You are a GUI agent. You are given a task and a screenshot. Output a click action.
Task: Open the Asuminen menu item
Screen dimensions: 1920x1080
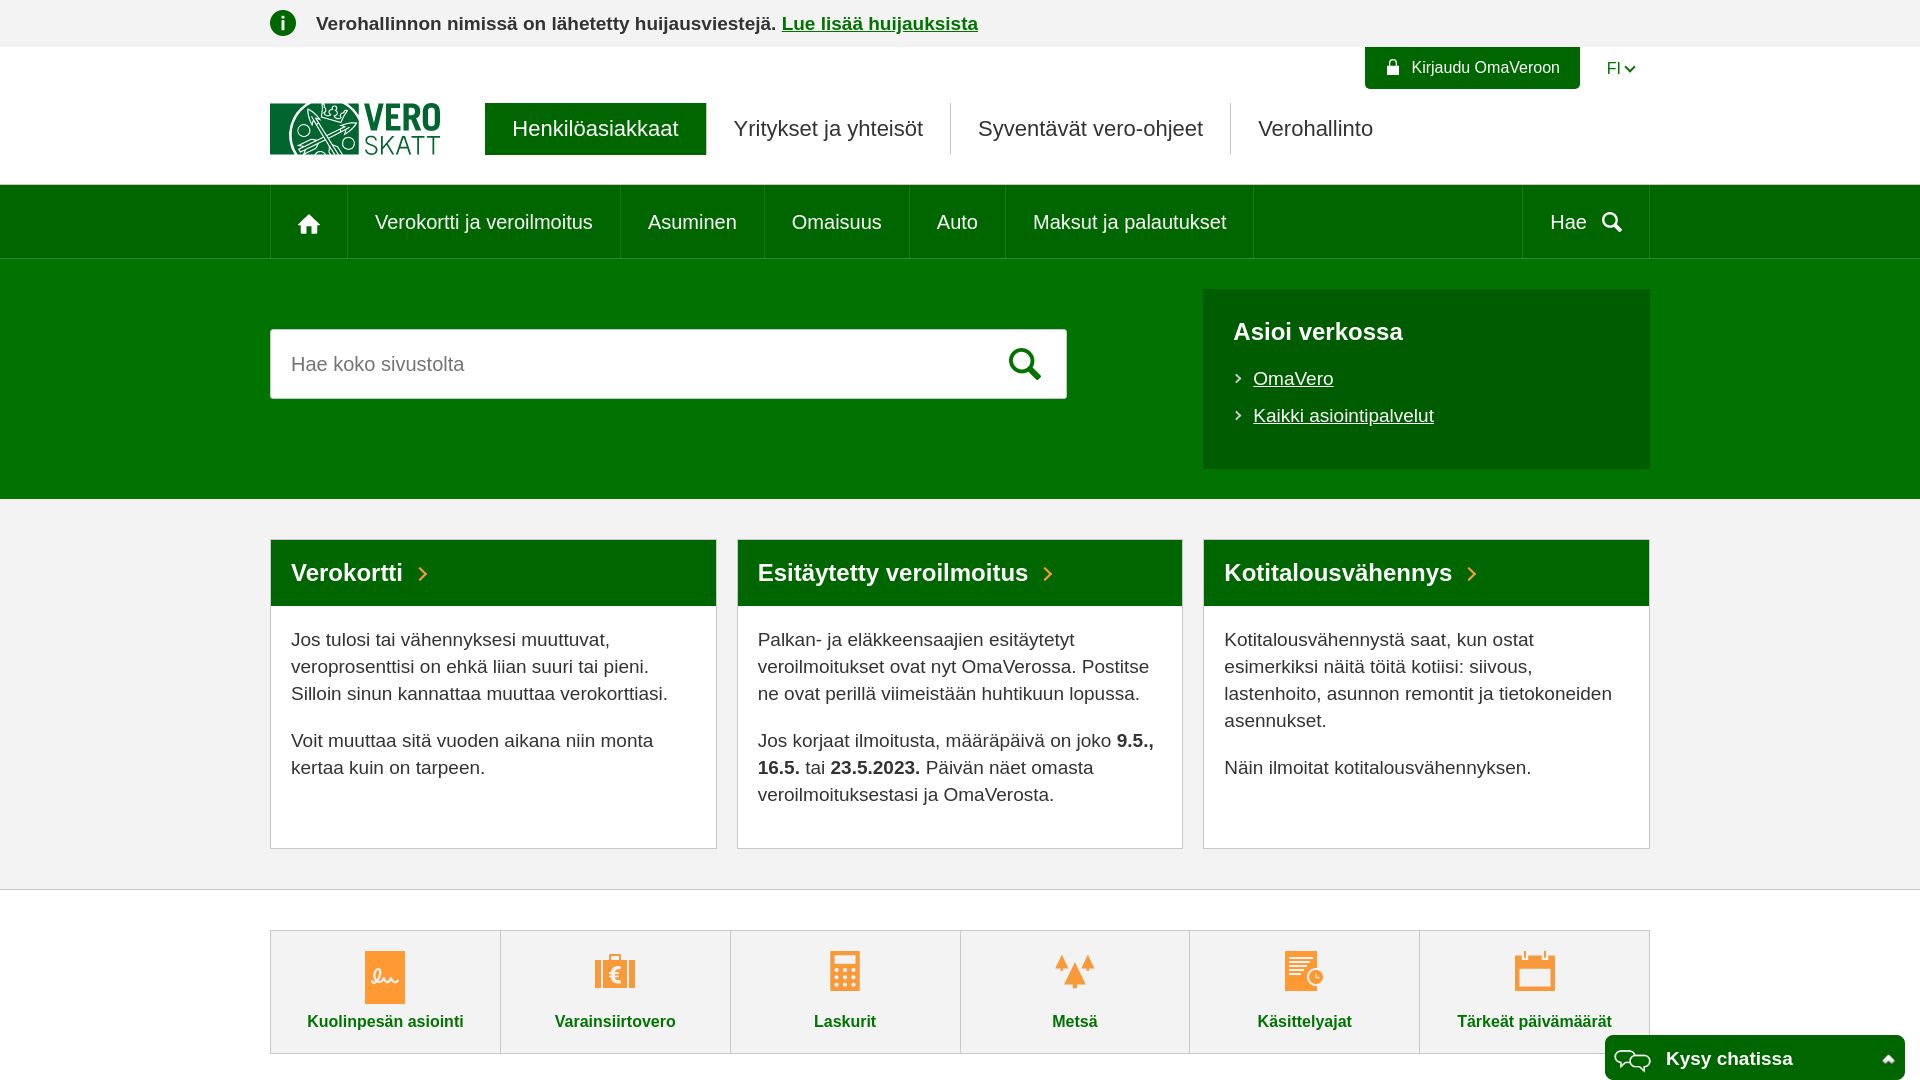[x=692, y=222]
